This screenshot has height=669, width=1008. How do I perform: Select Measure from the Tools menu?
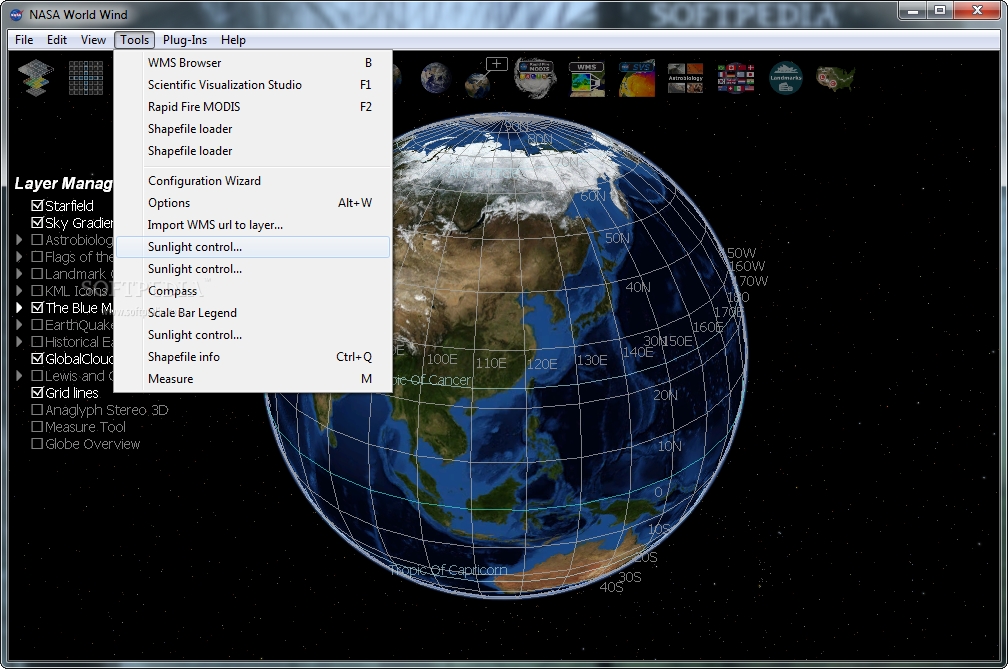(253, 379)
